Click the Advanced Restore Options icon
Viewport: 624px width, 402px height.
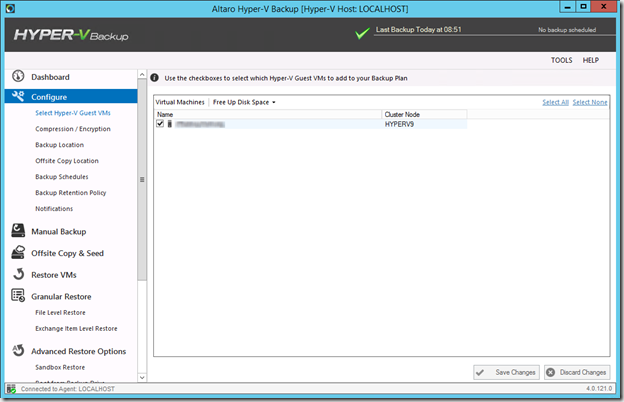pyautogui.click(x=18, y=350)
